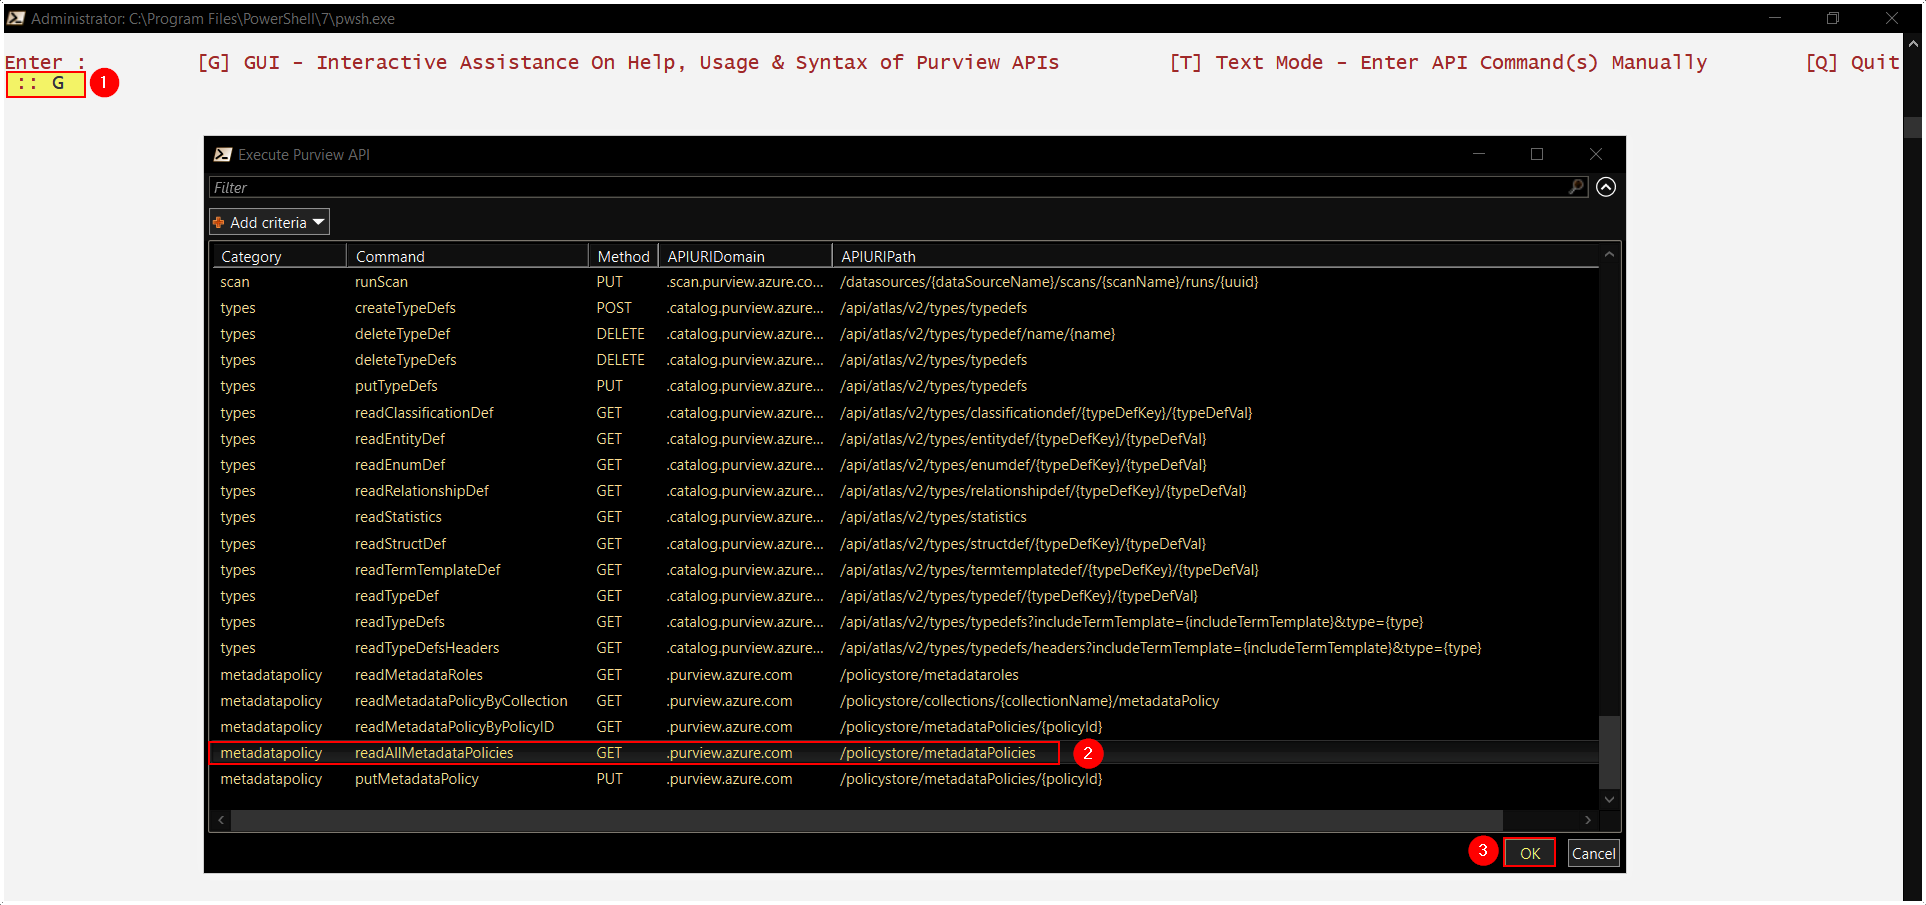Close the Execute Purview API dialog

[1596, 154]
